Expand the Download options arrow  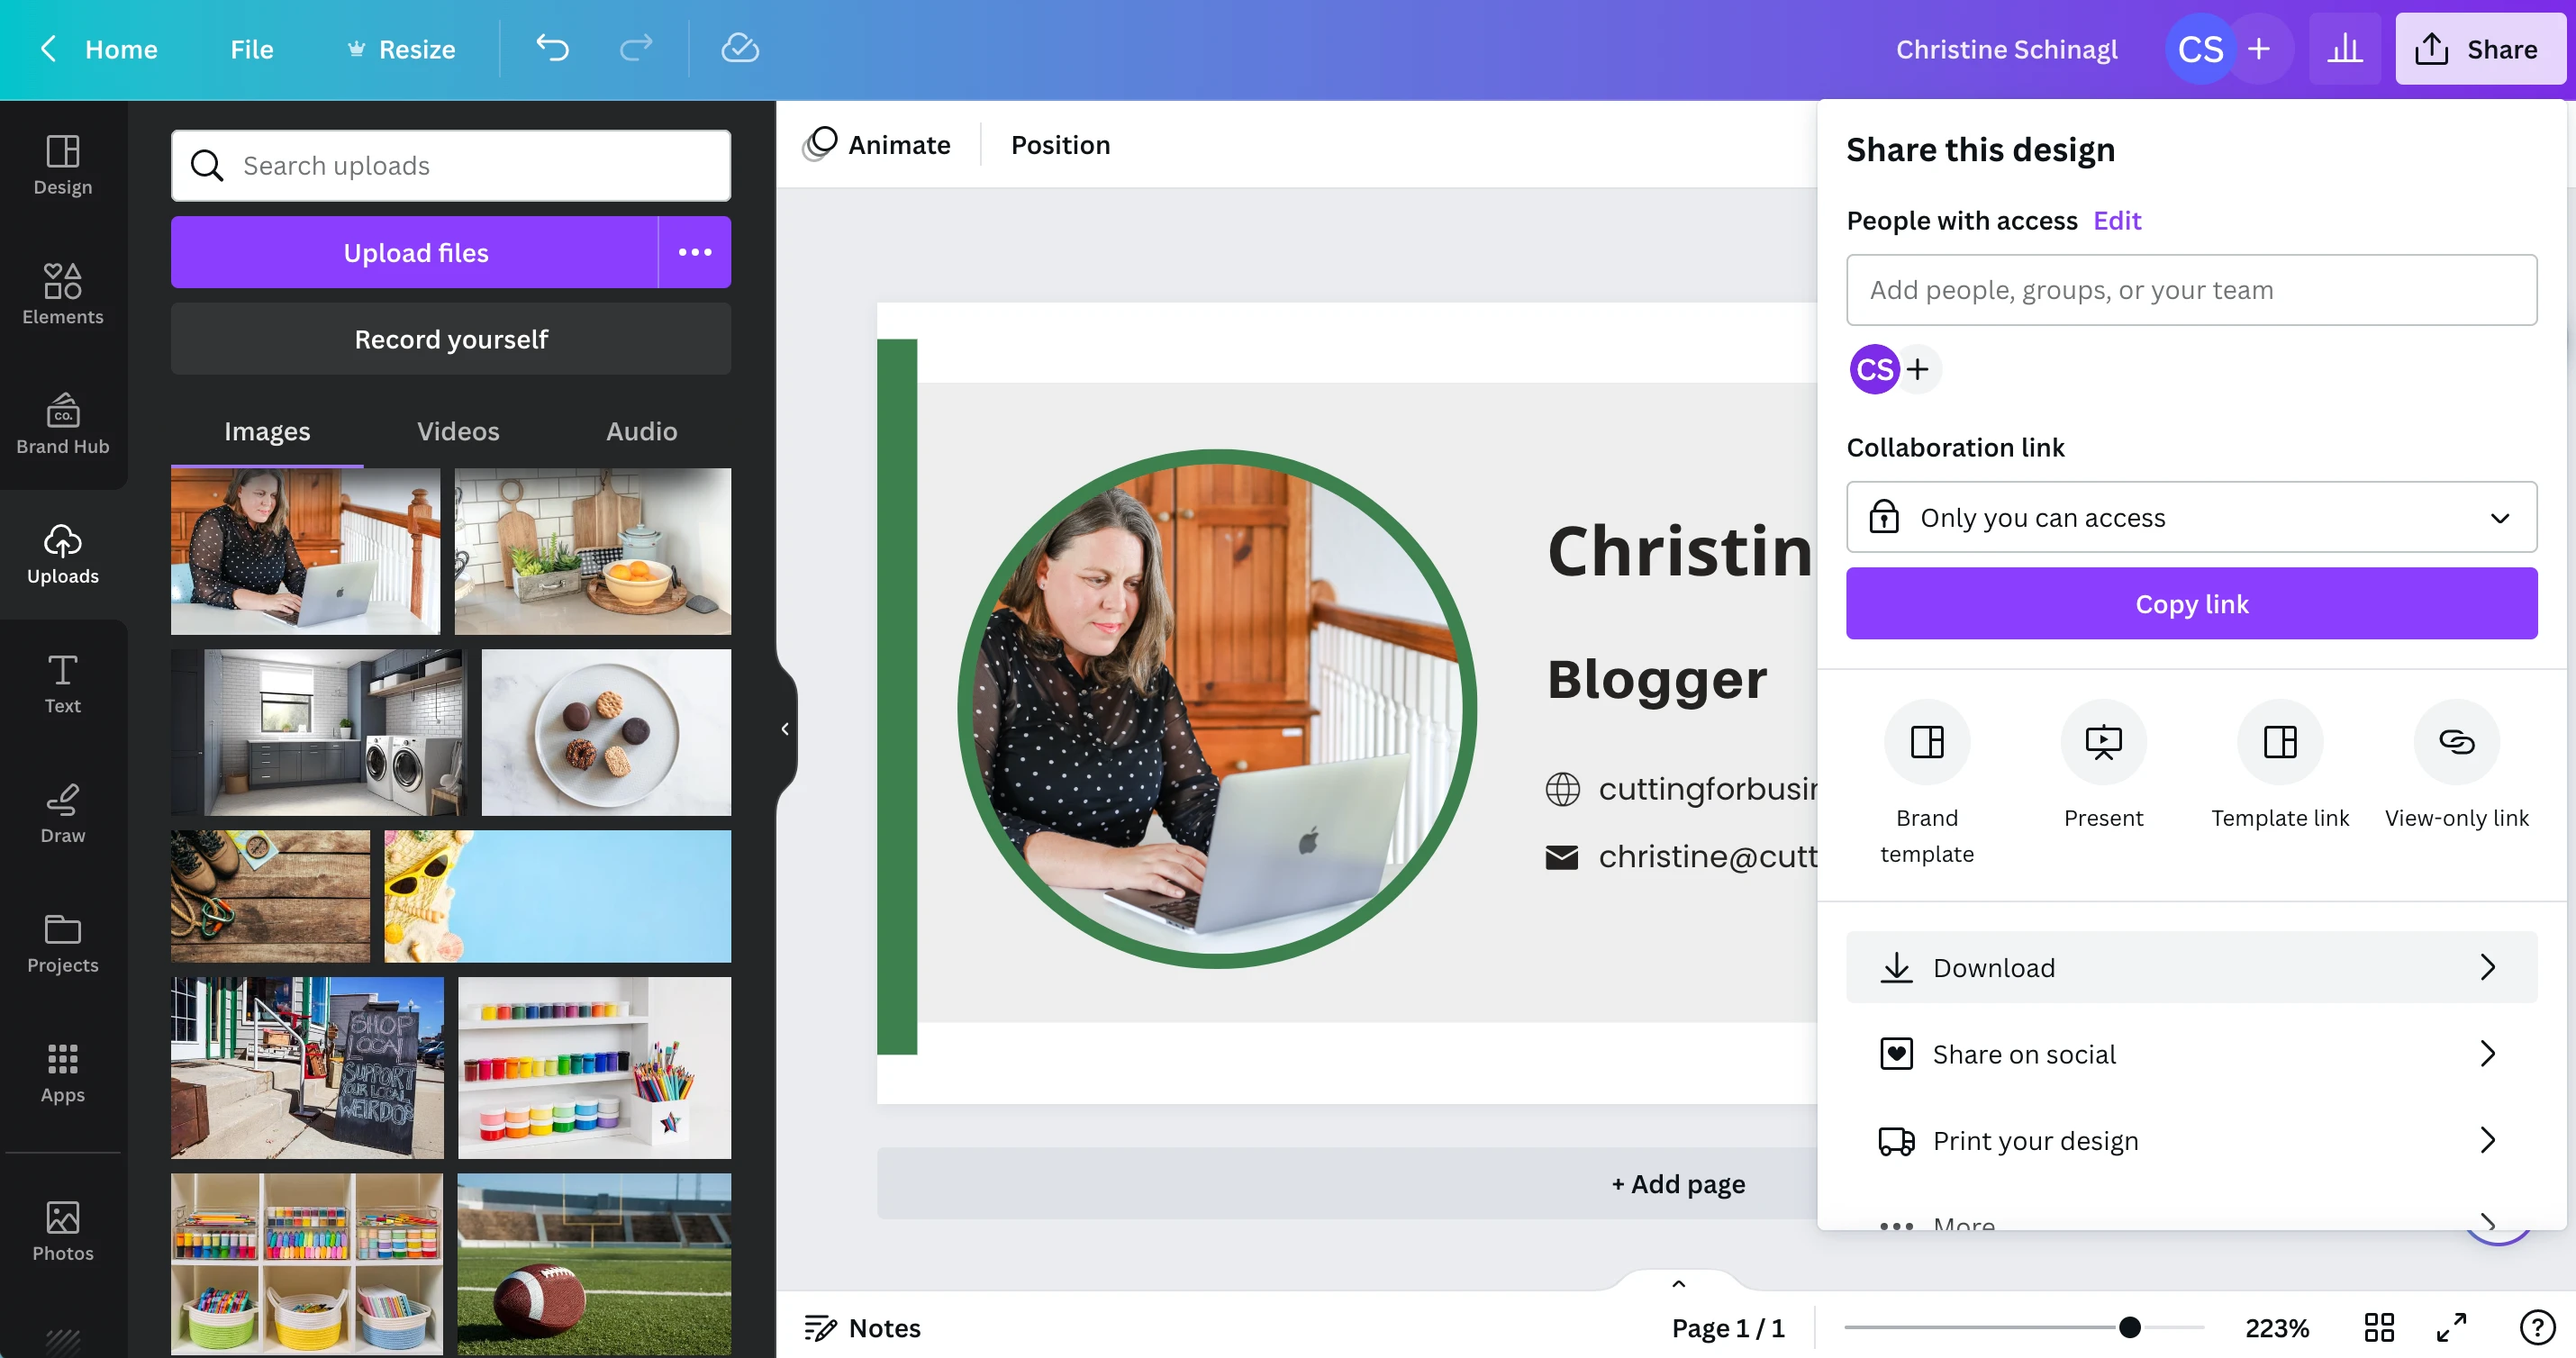[x=2490, y=968]
